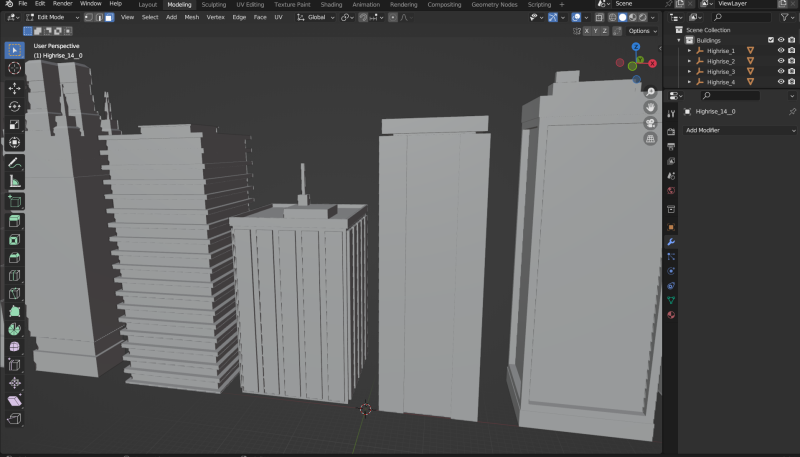Select the Add Cube tool
Viewport: 800px width, 457px height.
(14, 201)
